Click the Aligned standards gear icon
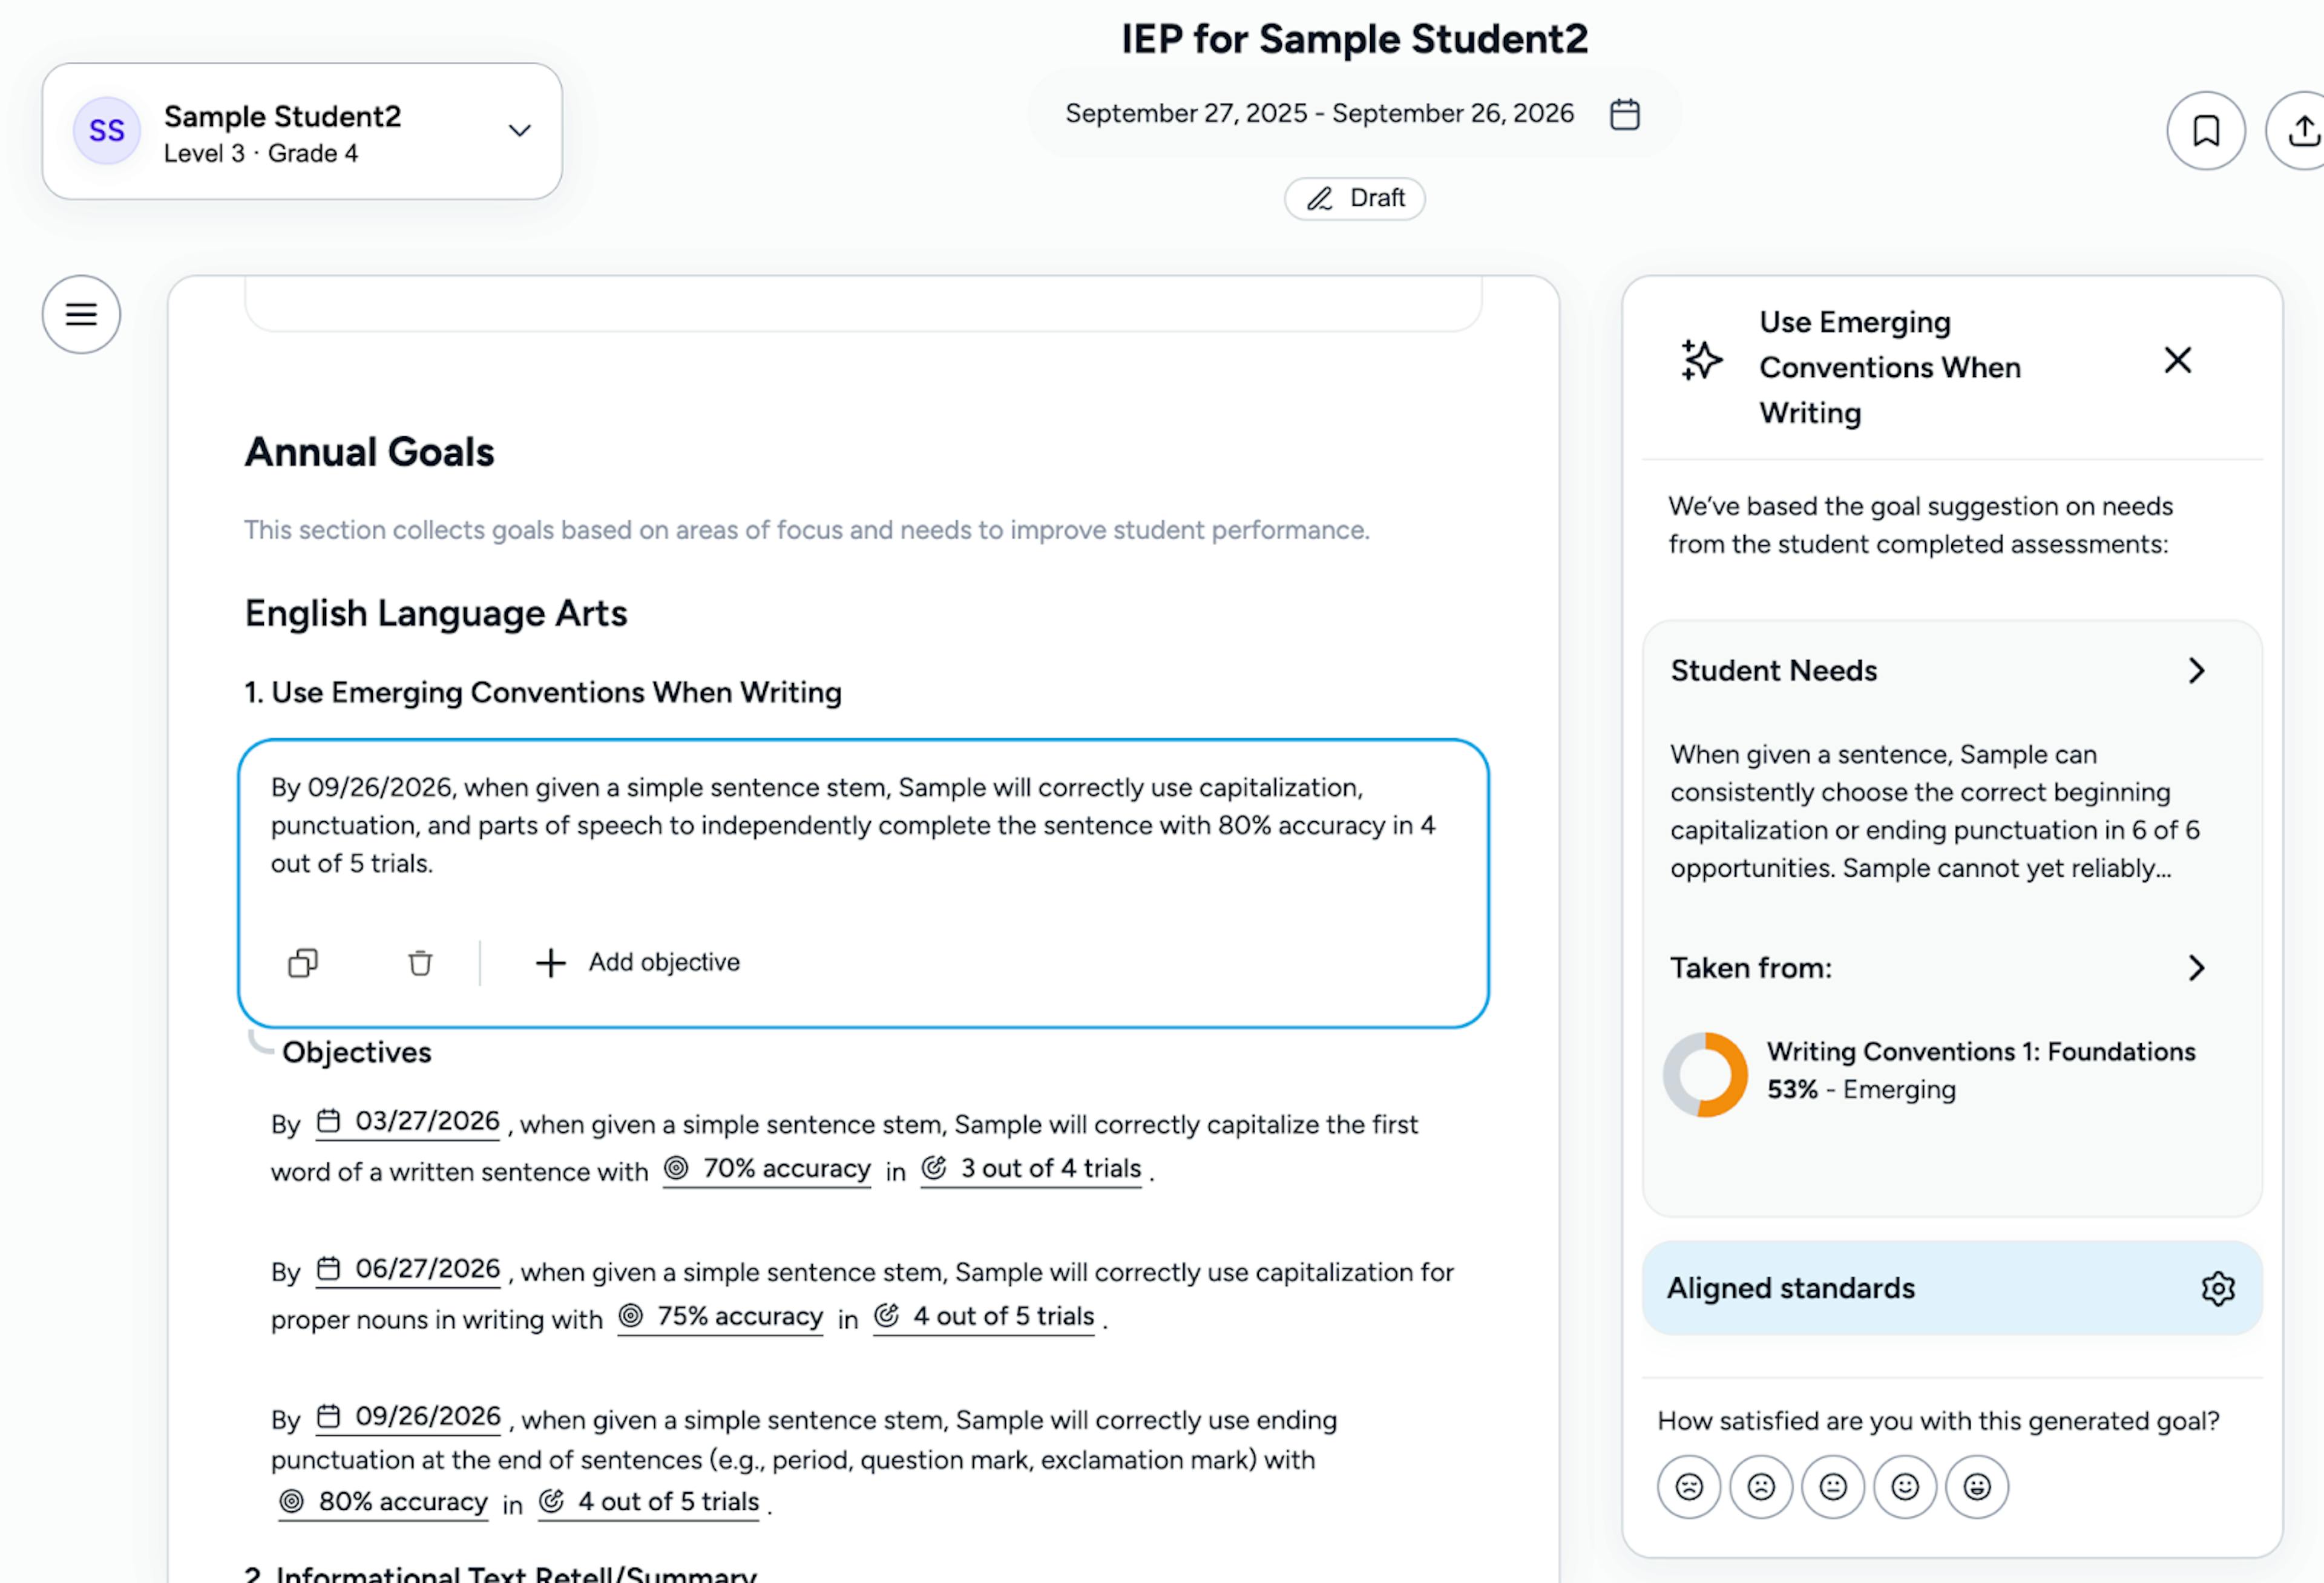Screen dimensions: 2324x1583 point(2217,1288)
